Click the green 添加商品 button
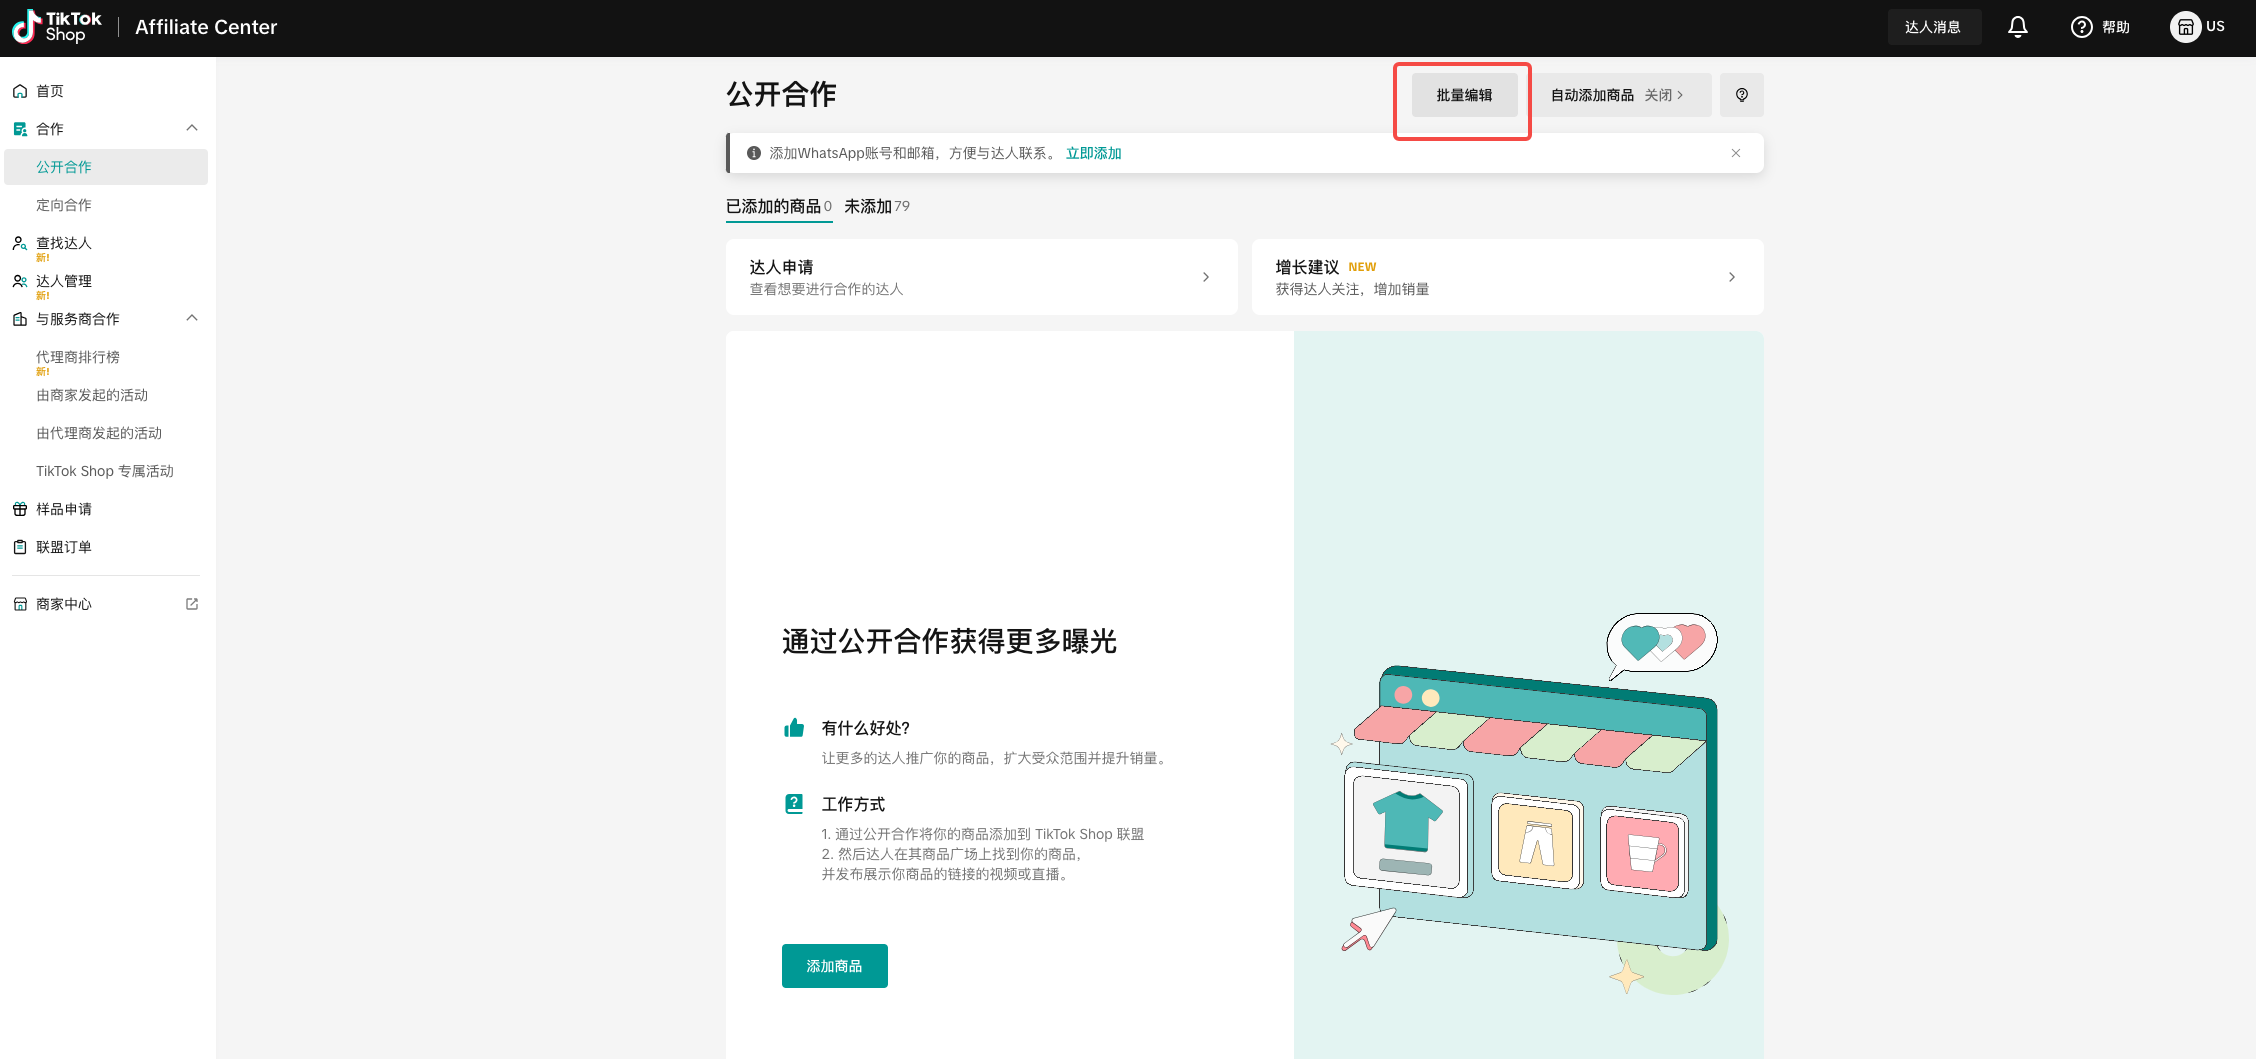2256x1059 pixels. tap(834, 966)
